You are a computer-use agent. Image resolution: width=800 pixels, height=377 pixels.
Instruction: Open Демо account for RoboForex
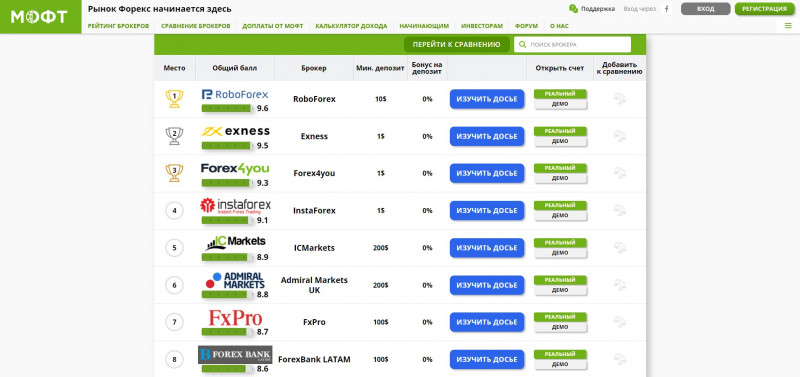(560, 104)
